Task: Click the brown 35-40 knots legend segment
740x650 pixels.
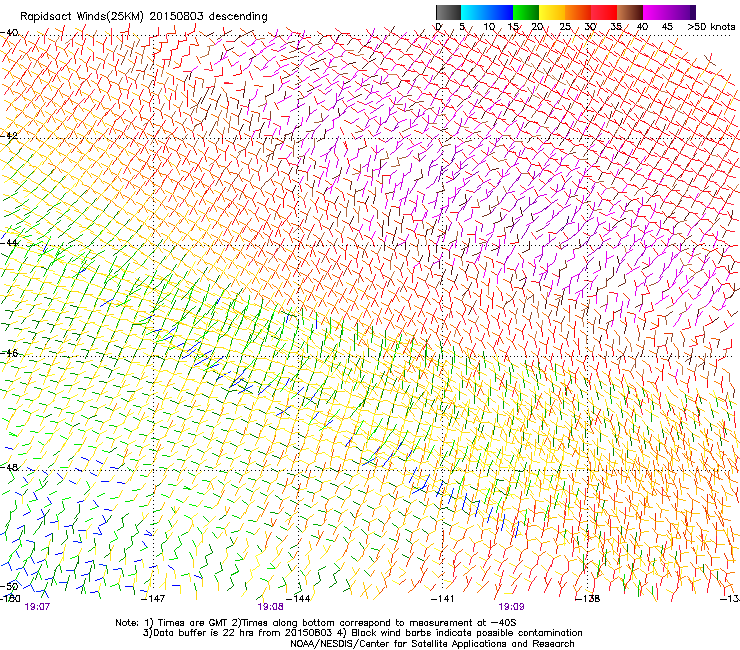Action: (630, 12)
